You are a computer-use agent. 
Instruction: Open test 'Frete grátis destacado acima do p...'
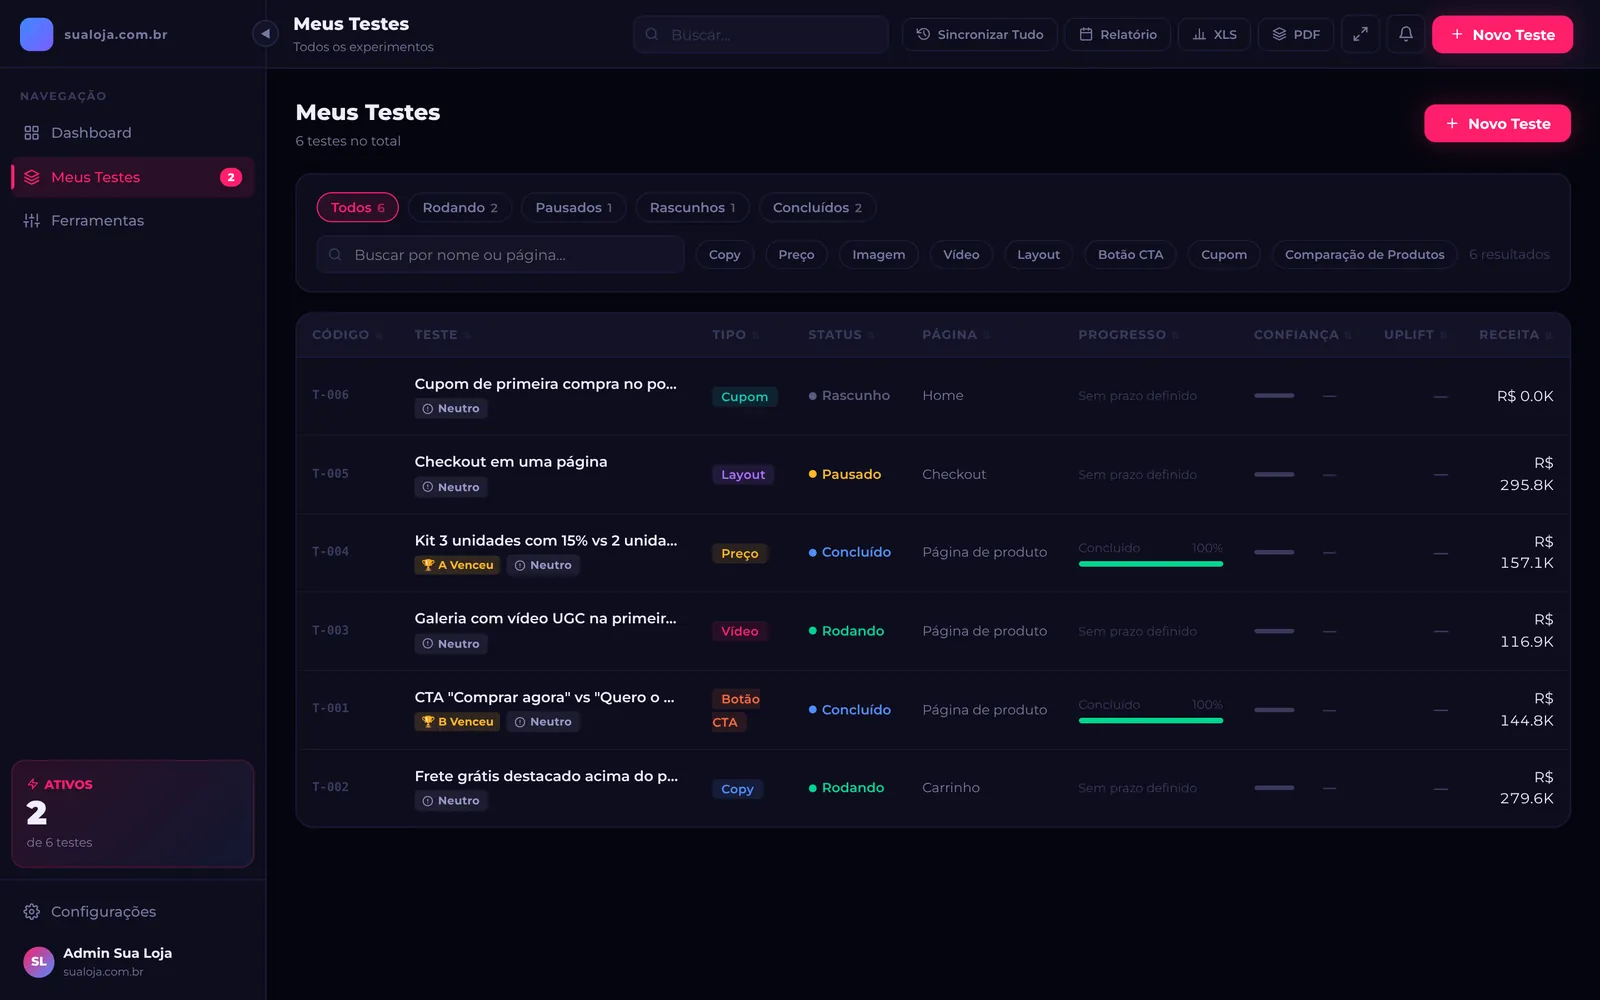pos(546,776)
